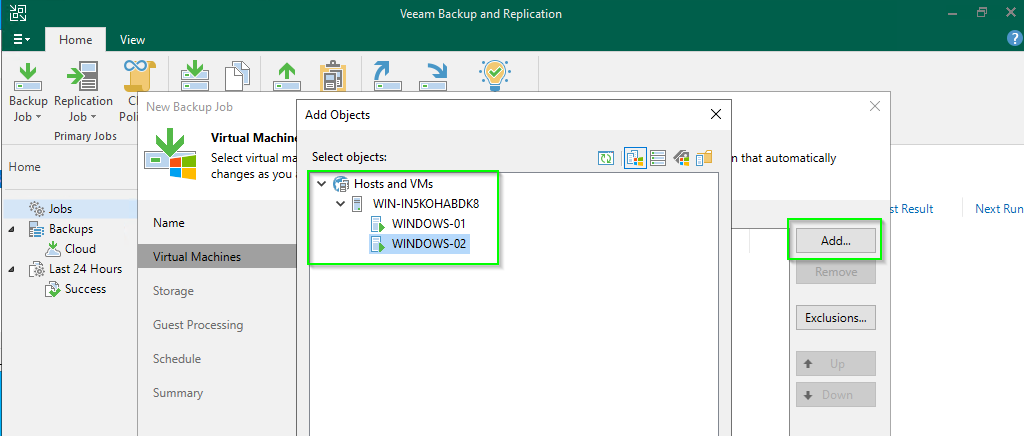Viewport: 1024px width, 436px height.
Task: Select the Cloud backups node
Action: 80,249
